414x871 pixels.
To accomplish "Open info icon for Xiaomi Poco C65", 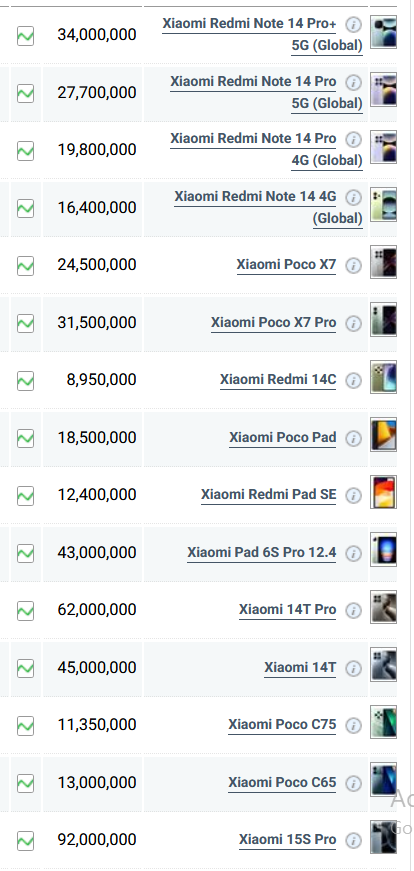I will [x=353, y=783].
